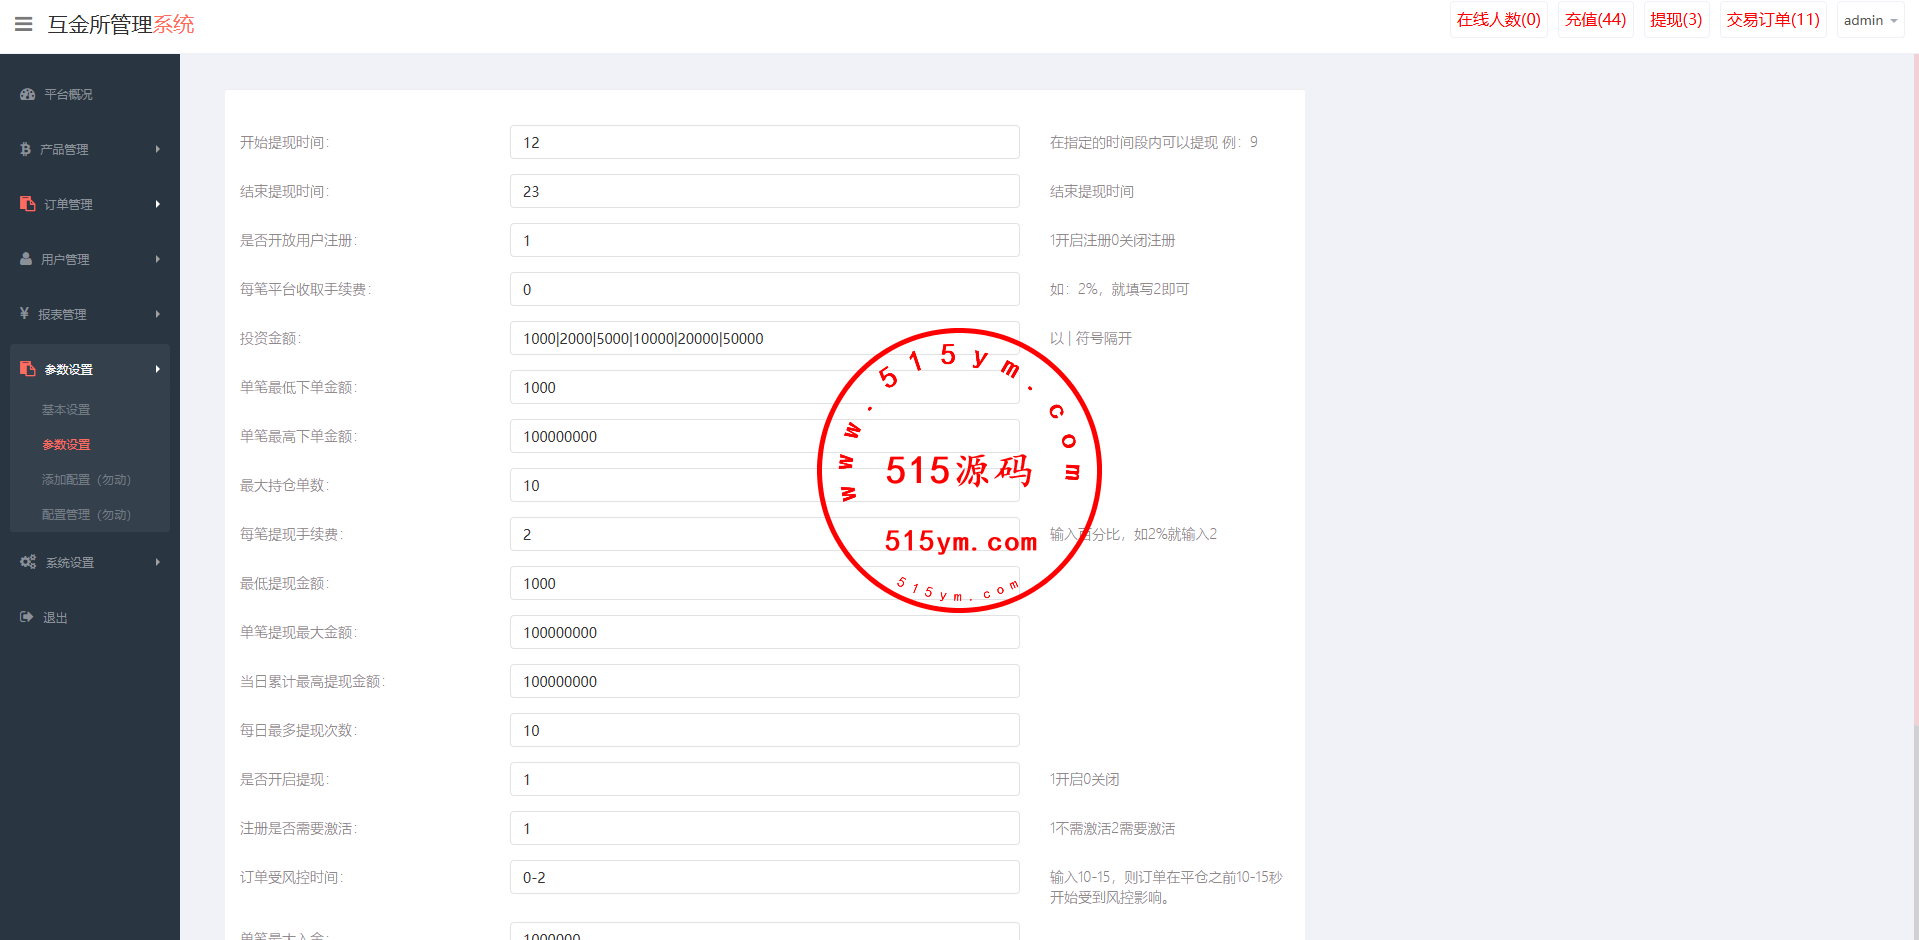Open the admin account dropdown
Viewport: 1919px width, 940px height.
1870,20
